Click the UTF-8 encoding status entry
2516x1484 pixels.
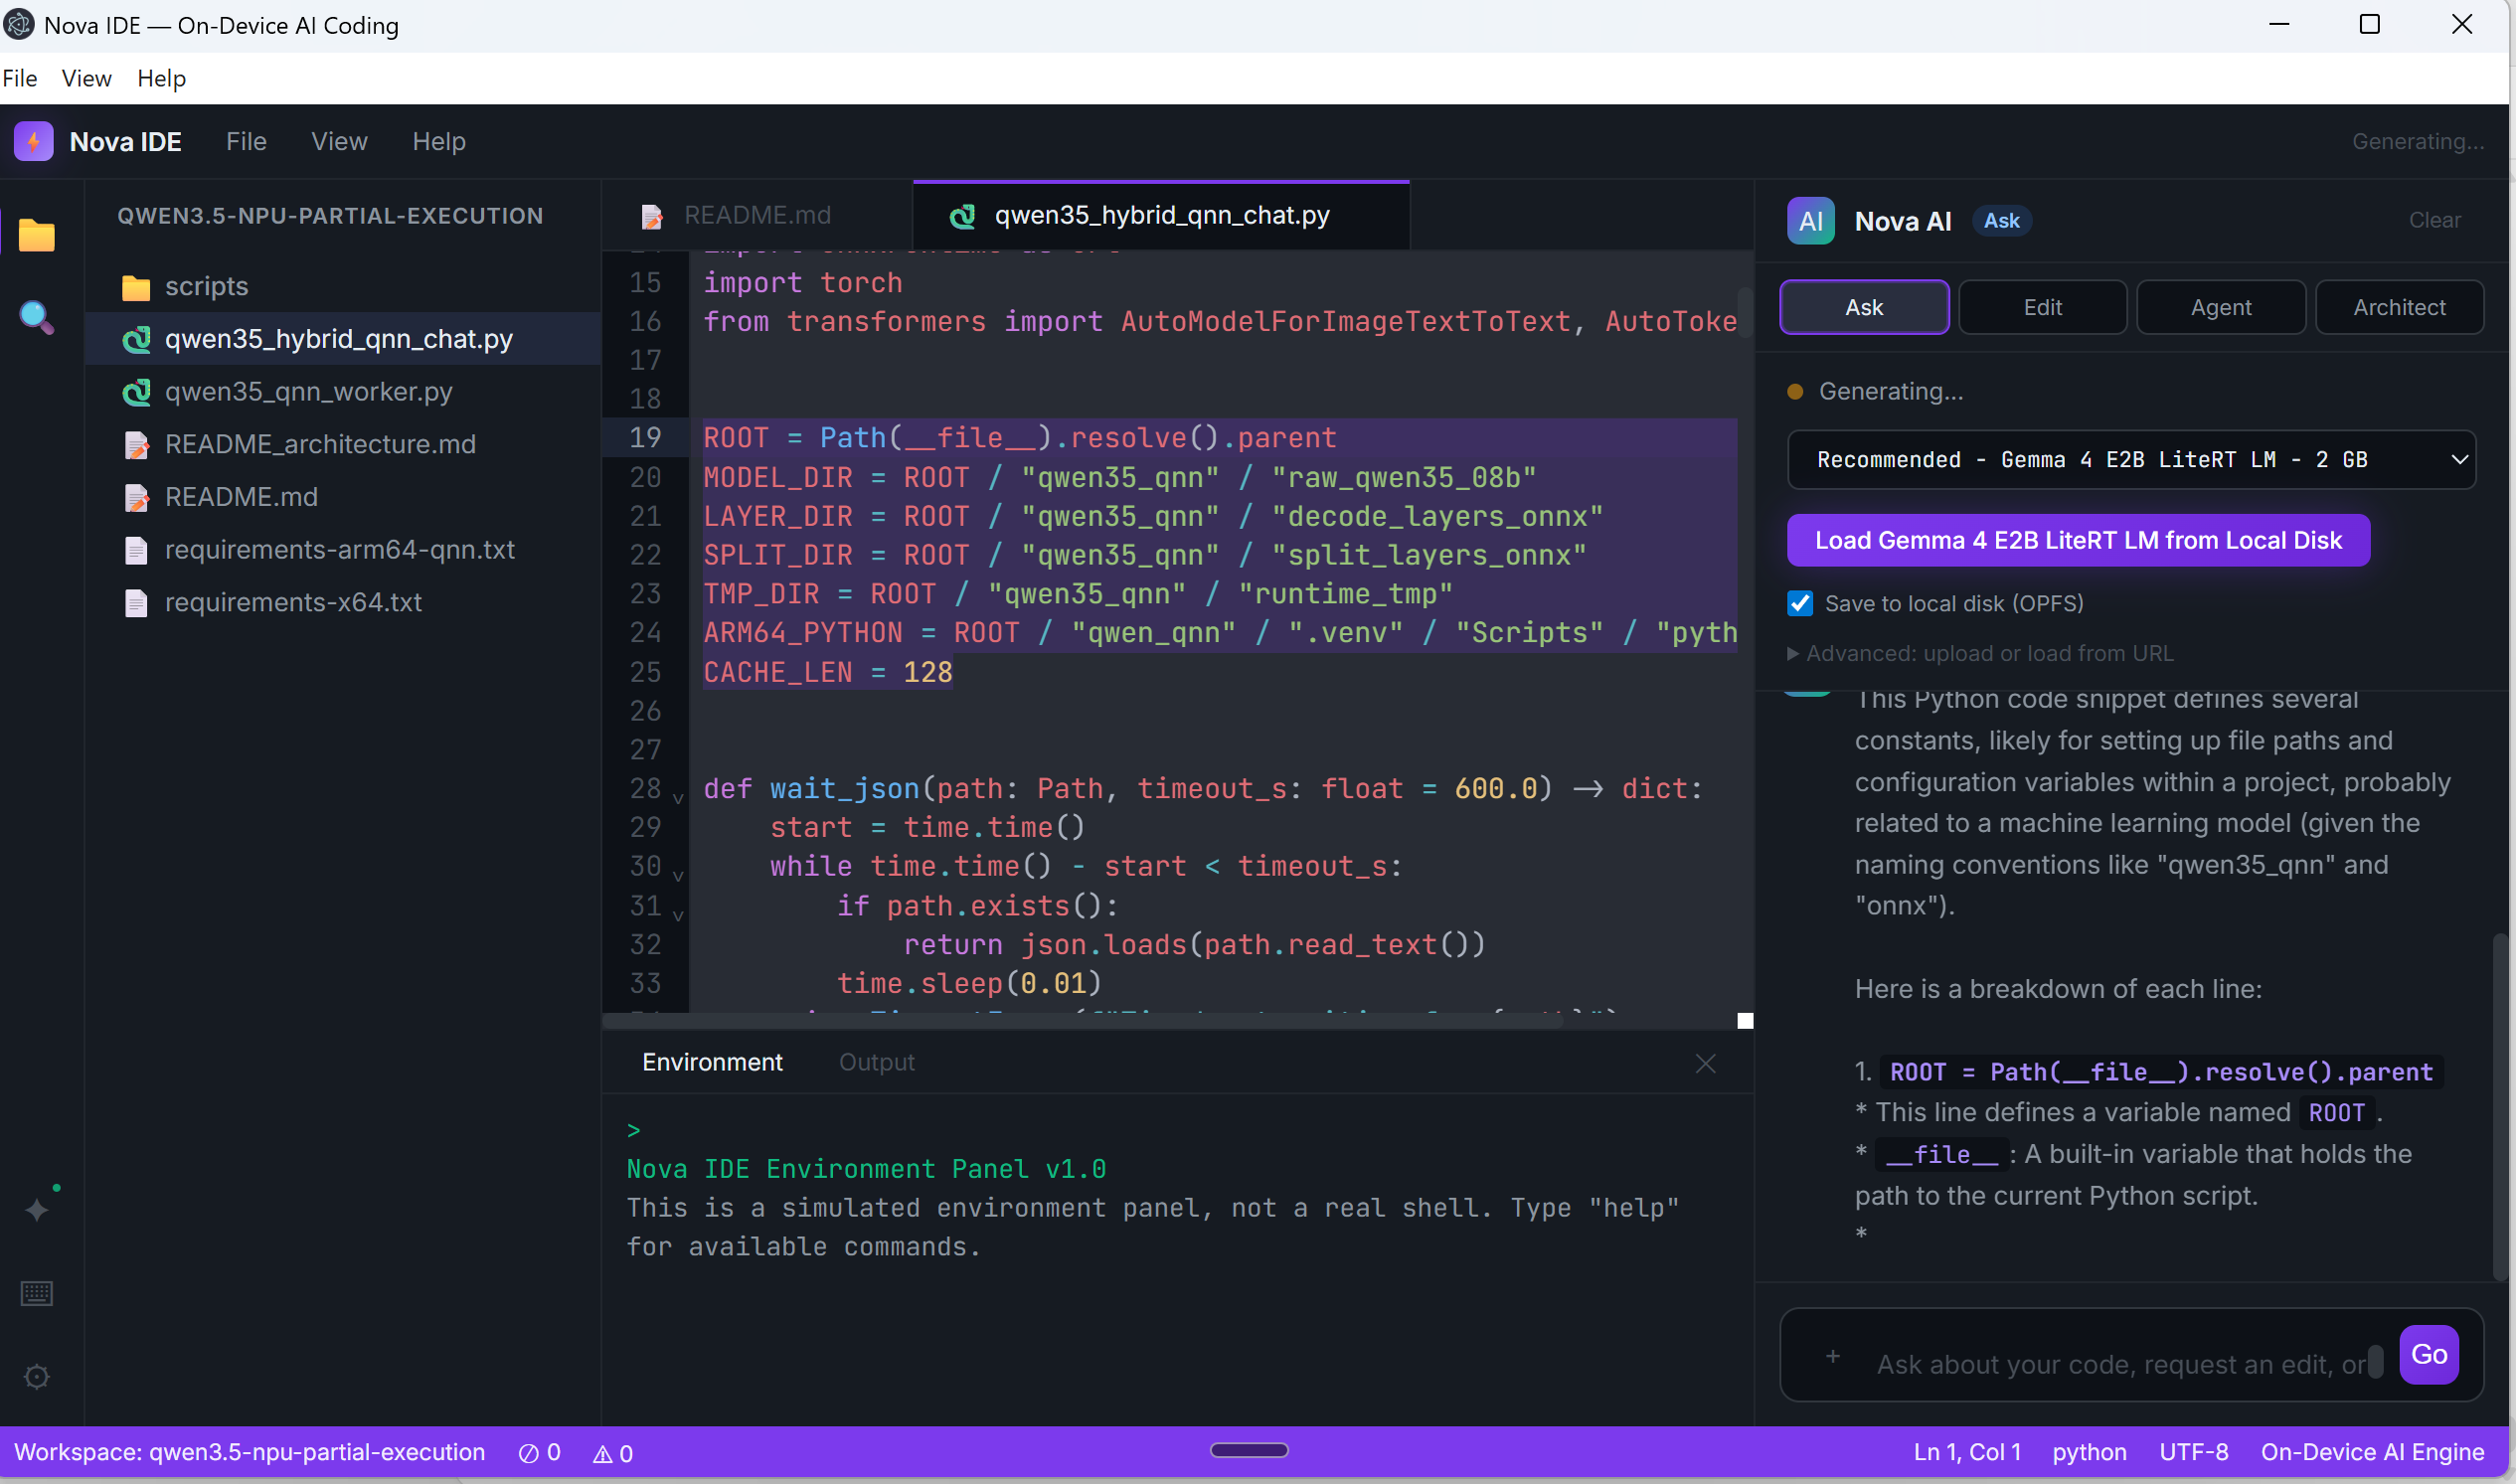click(x=2193, y=1452)
